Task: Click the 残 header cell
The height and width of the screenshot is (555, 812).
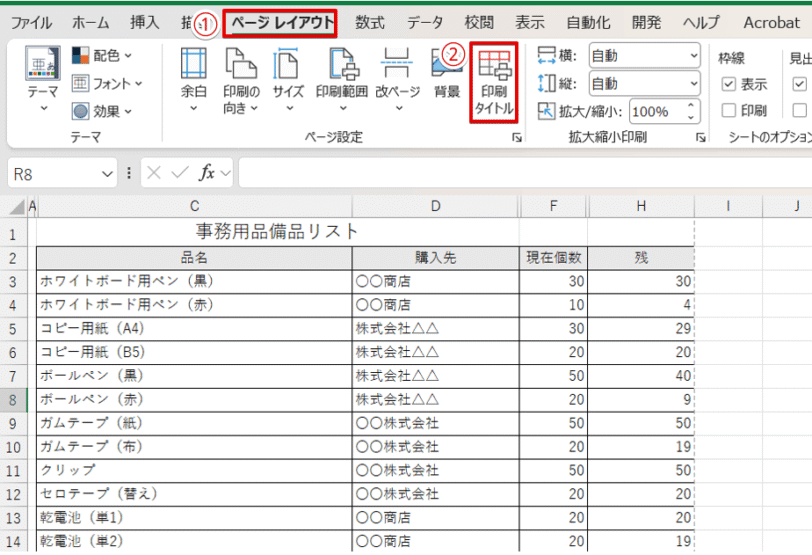Action: pos(641,258)
